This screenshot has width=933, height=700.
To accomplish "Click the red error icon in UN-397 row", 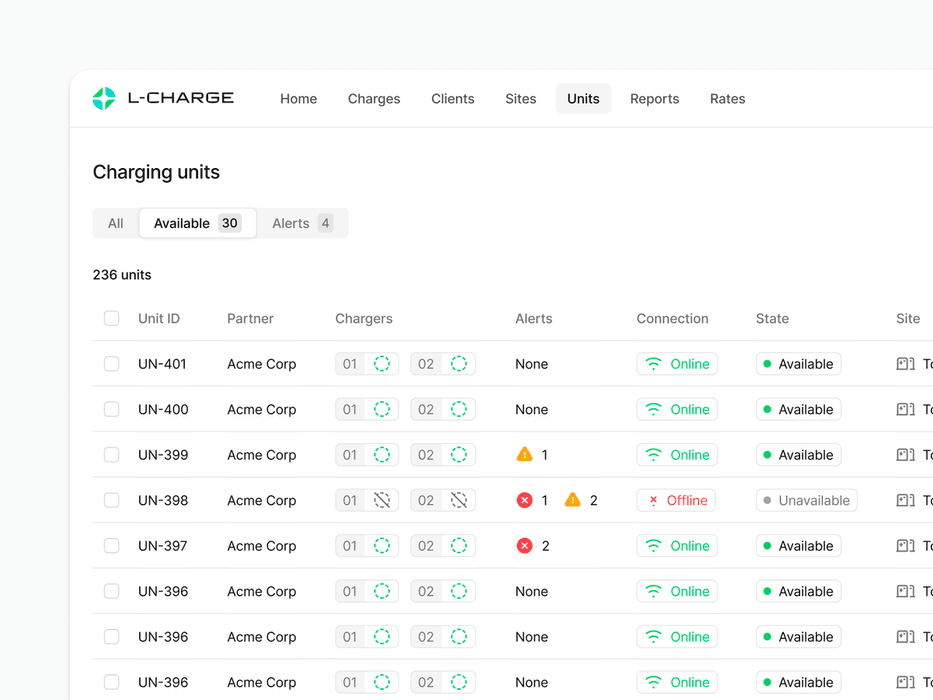I will click(x=524, y=546).
